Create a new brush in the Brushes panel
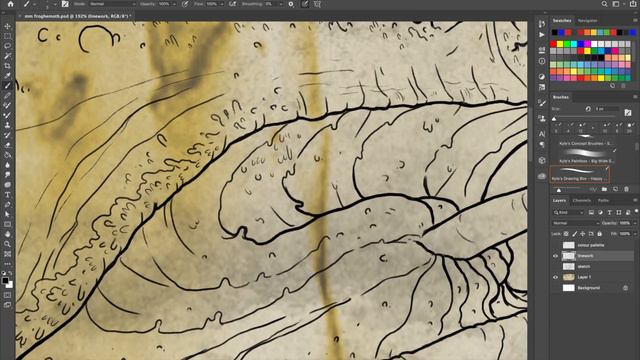 point(616,189)
